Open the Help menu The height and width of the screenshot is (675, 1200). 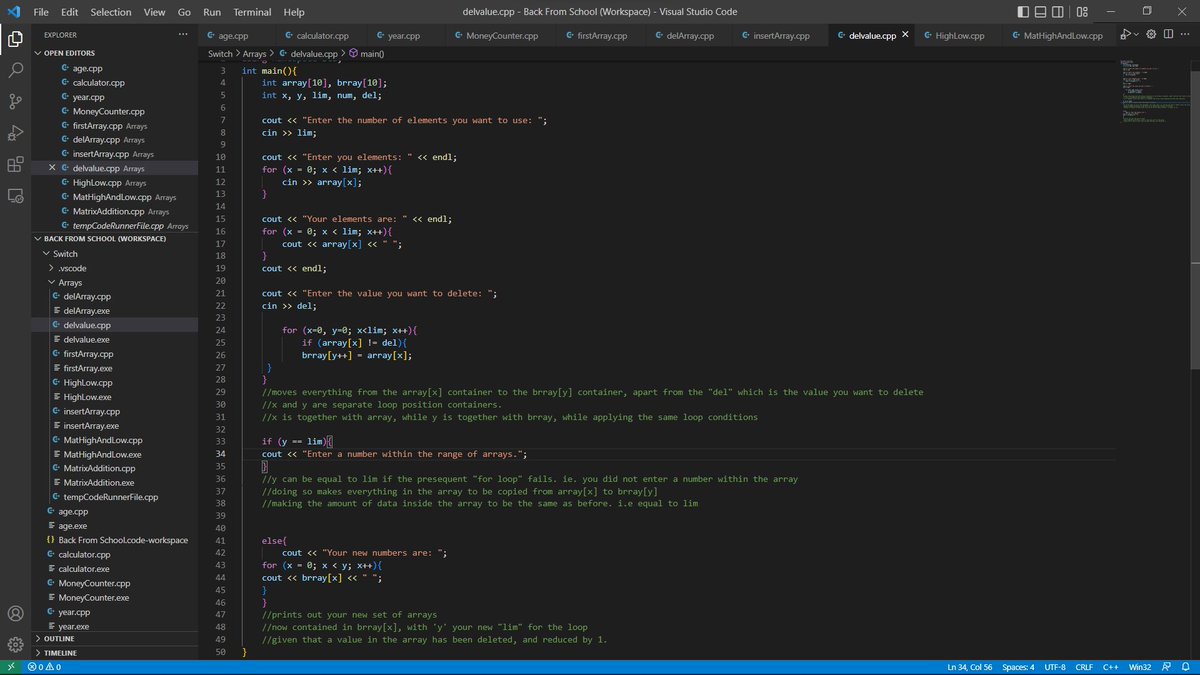coord(294,12)
